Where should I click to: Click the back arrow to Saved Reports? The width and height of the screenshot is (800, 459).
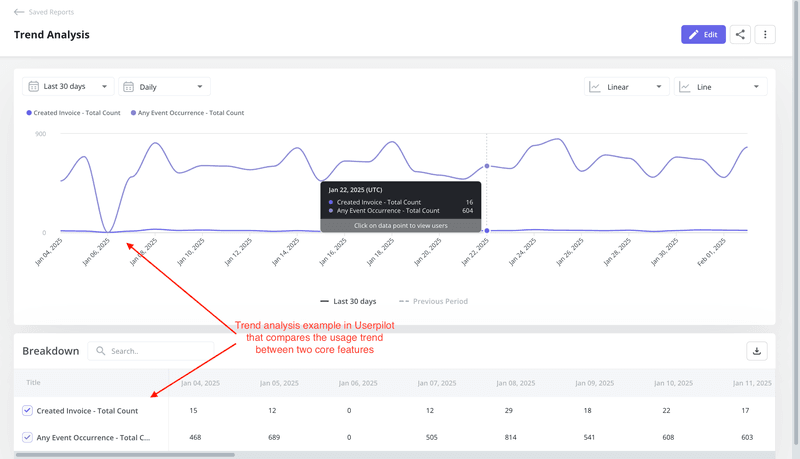pyautogui.click(x=19, y=12)
